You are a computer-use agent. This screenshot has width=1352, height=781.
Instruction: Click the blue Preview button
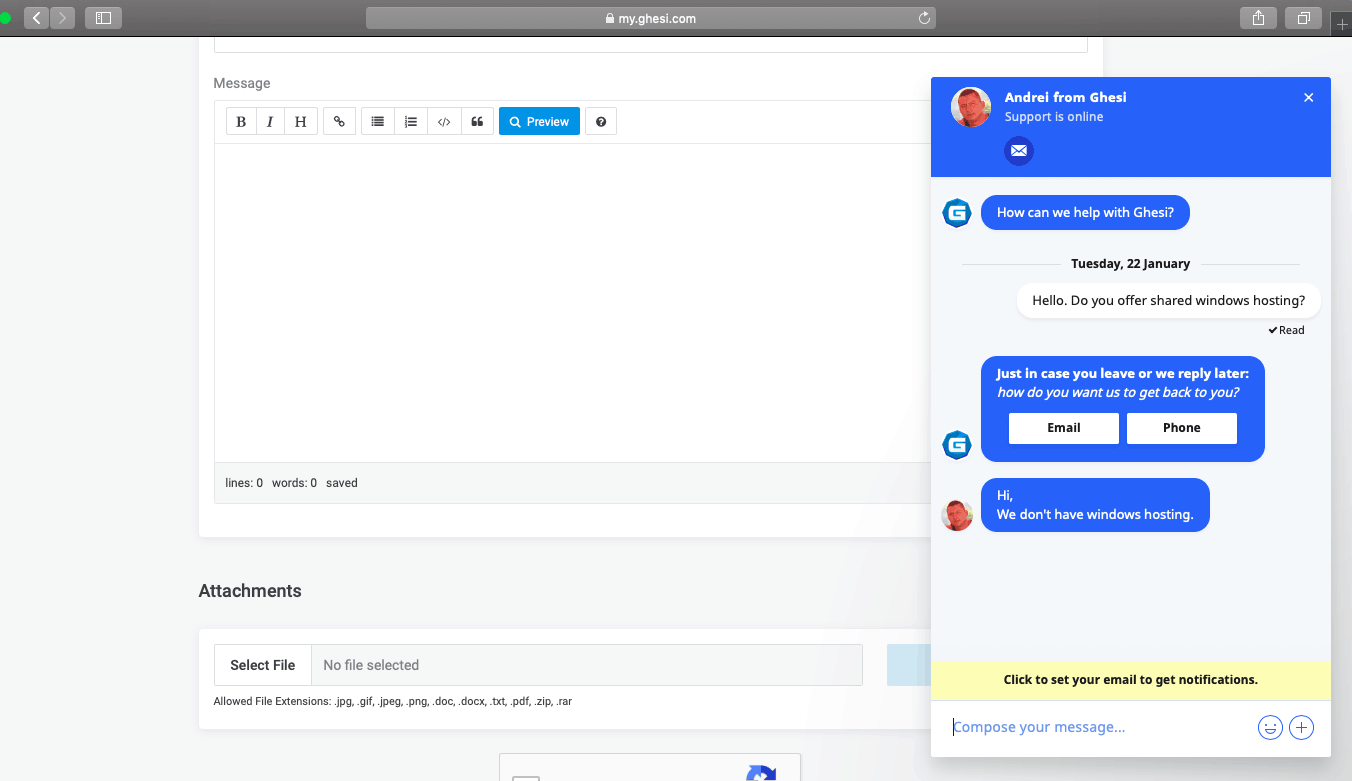539,122
